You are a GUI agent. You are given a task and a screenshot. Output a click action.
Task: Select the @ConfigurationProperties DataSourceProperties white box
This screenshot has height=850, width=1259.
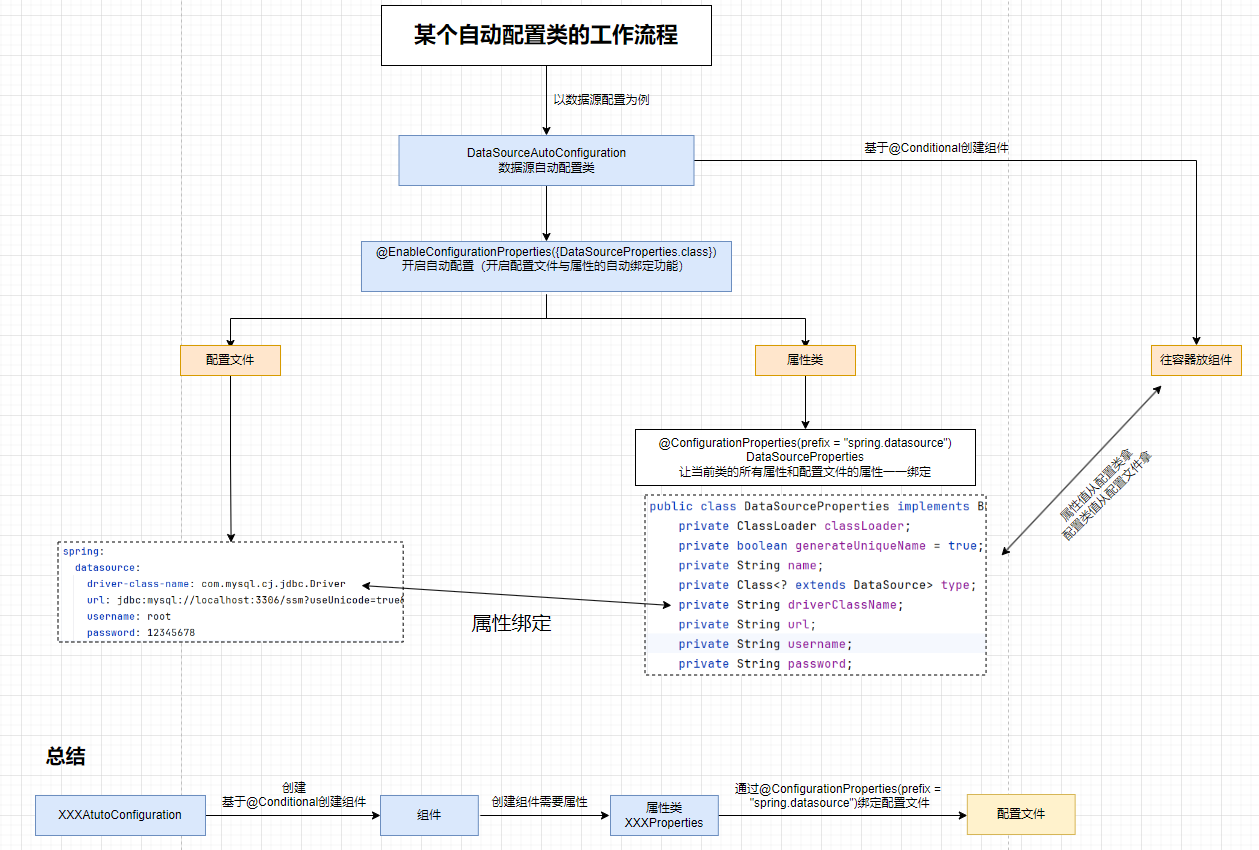805,457
